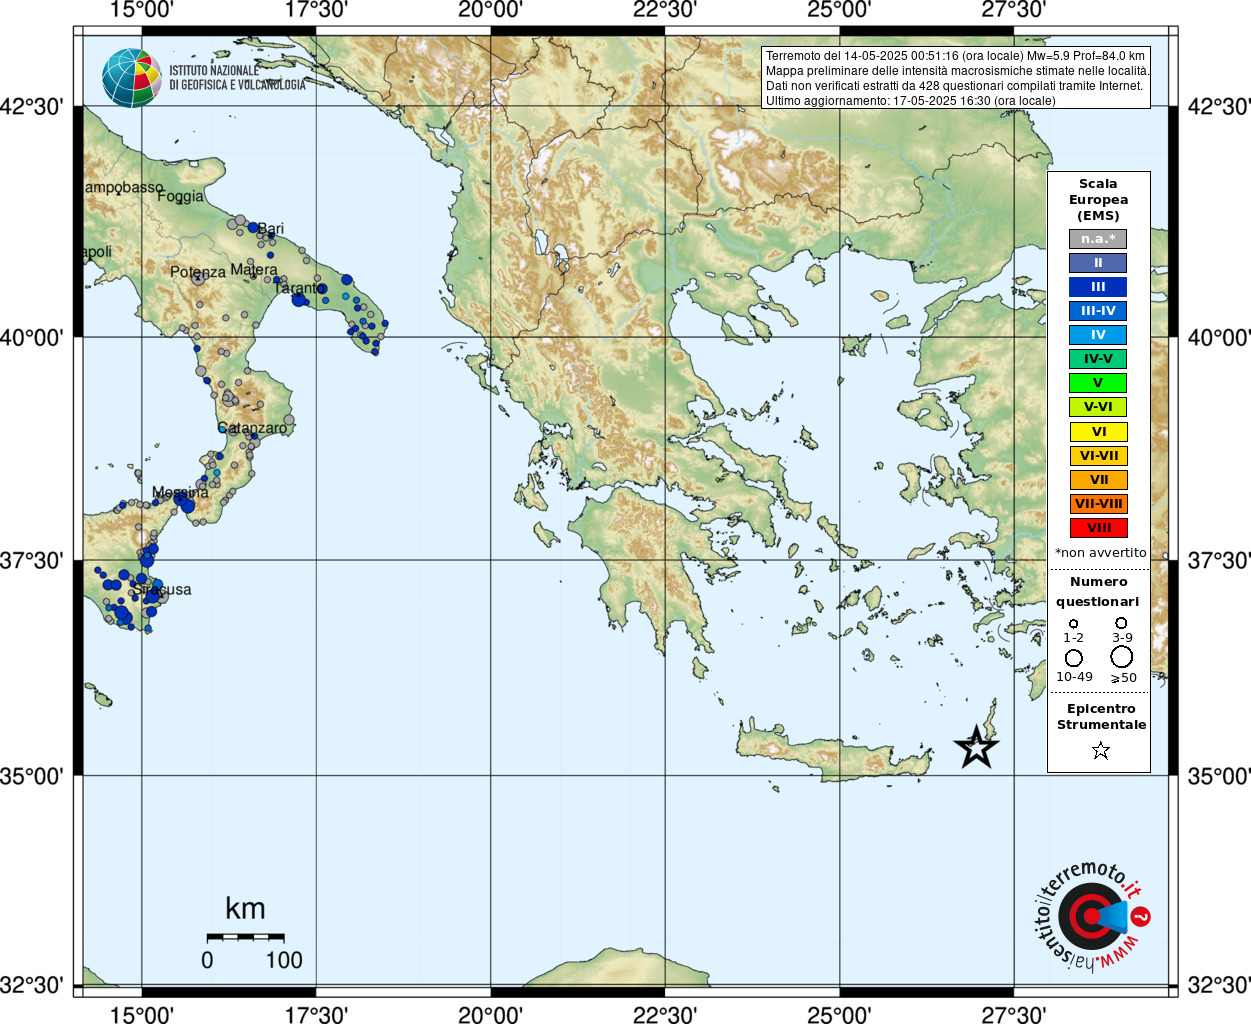Screen dimensions: 1251x1024
Task: Click the haisentitoilterremoto.it logo
Action: (1092, 916)
